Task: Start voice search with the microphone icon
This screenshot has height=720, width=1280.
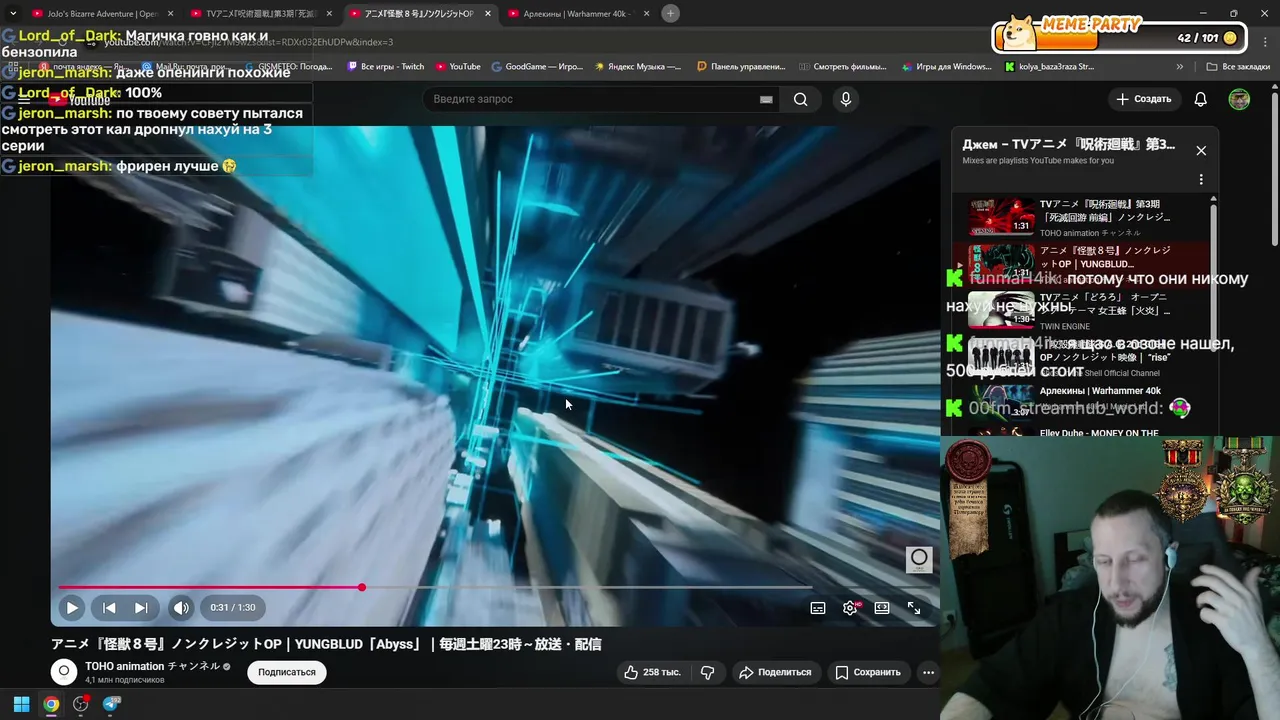Action: click(x=846, y=99)
